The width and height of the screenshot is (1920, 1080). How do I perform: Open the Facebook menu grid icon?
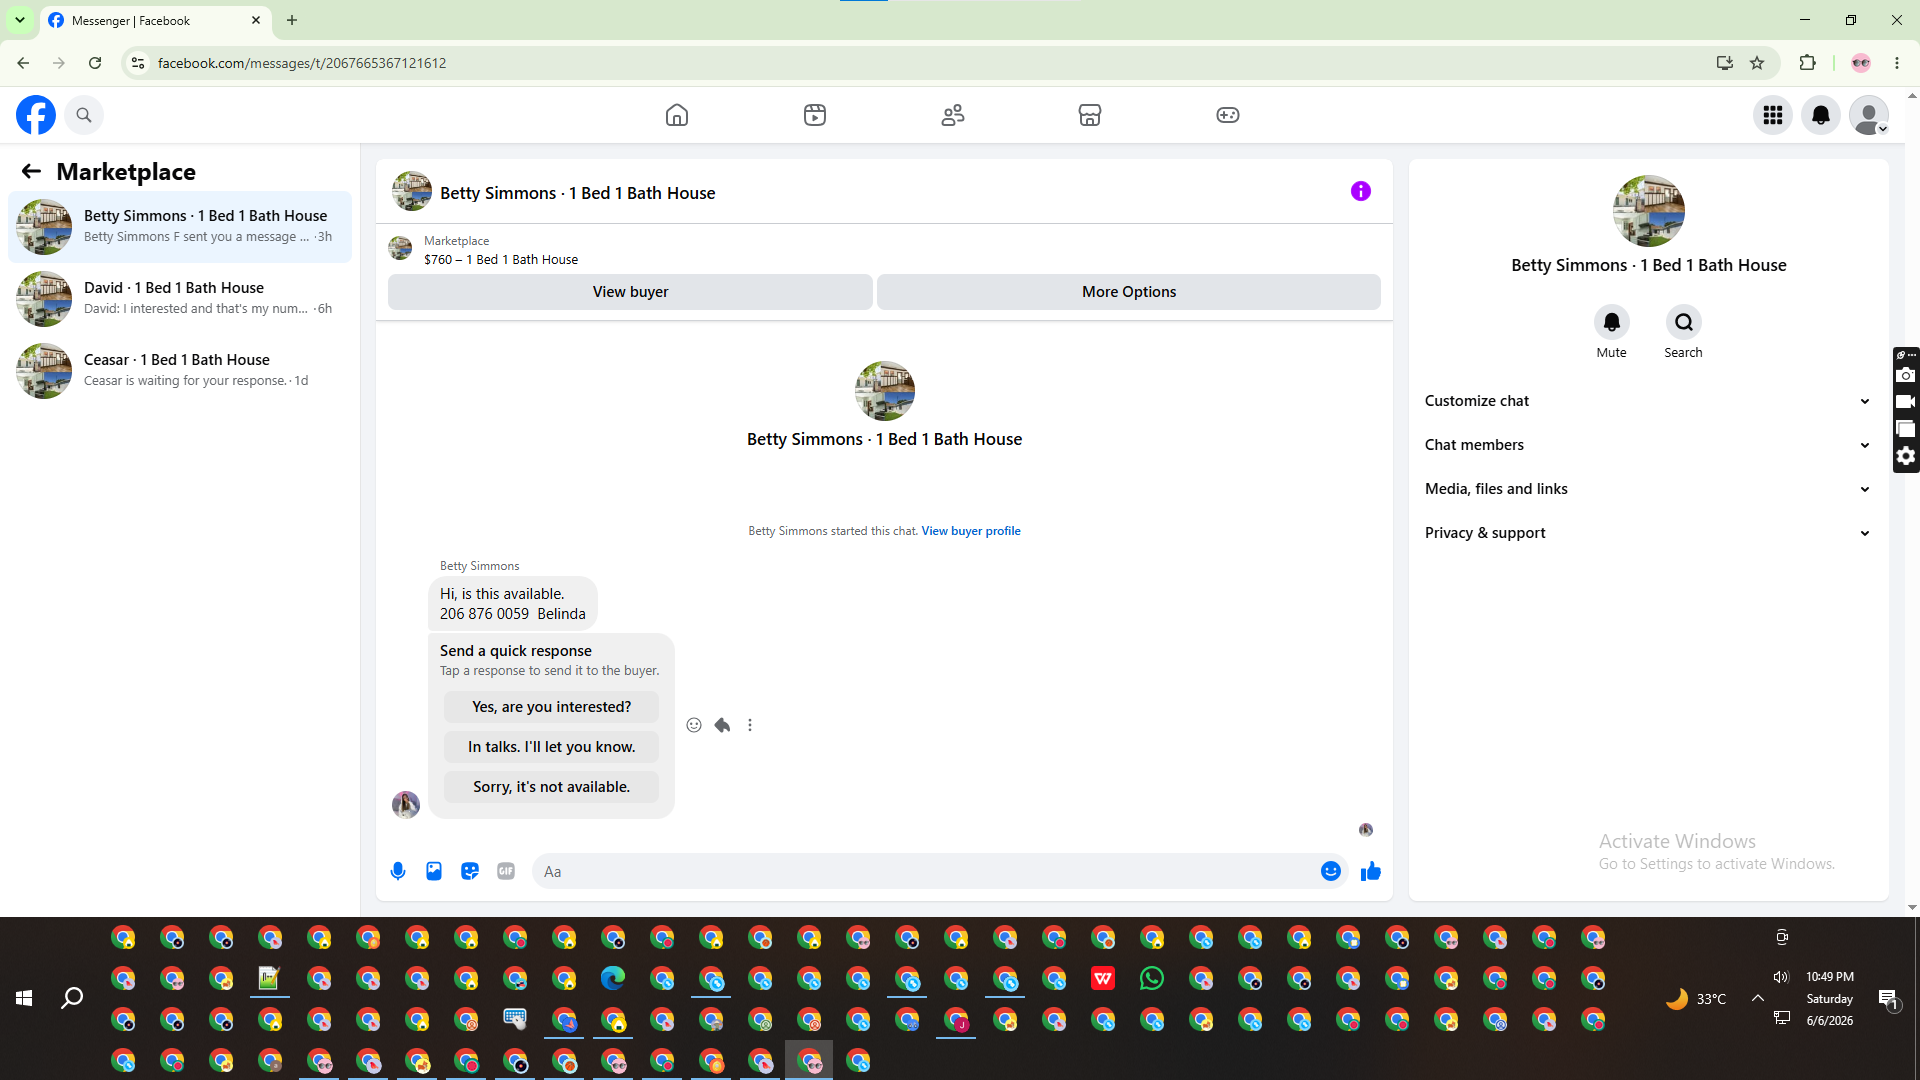tap(1773, 115)
